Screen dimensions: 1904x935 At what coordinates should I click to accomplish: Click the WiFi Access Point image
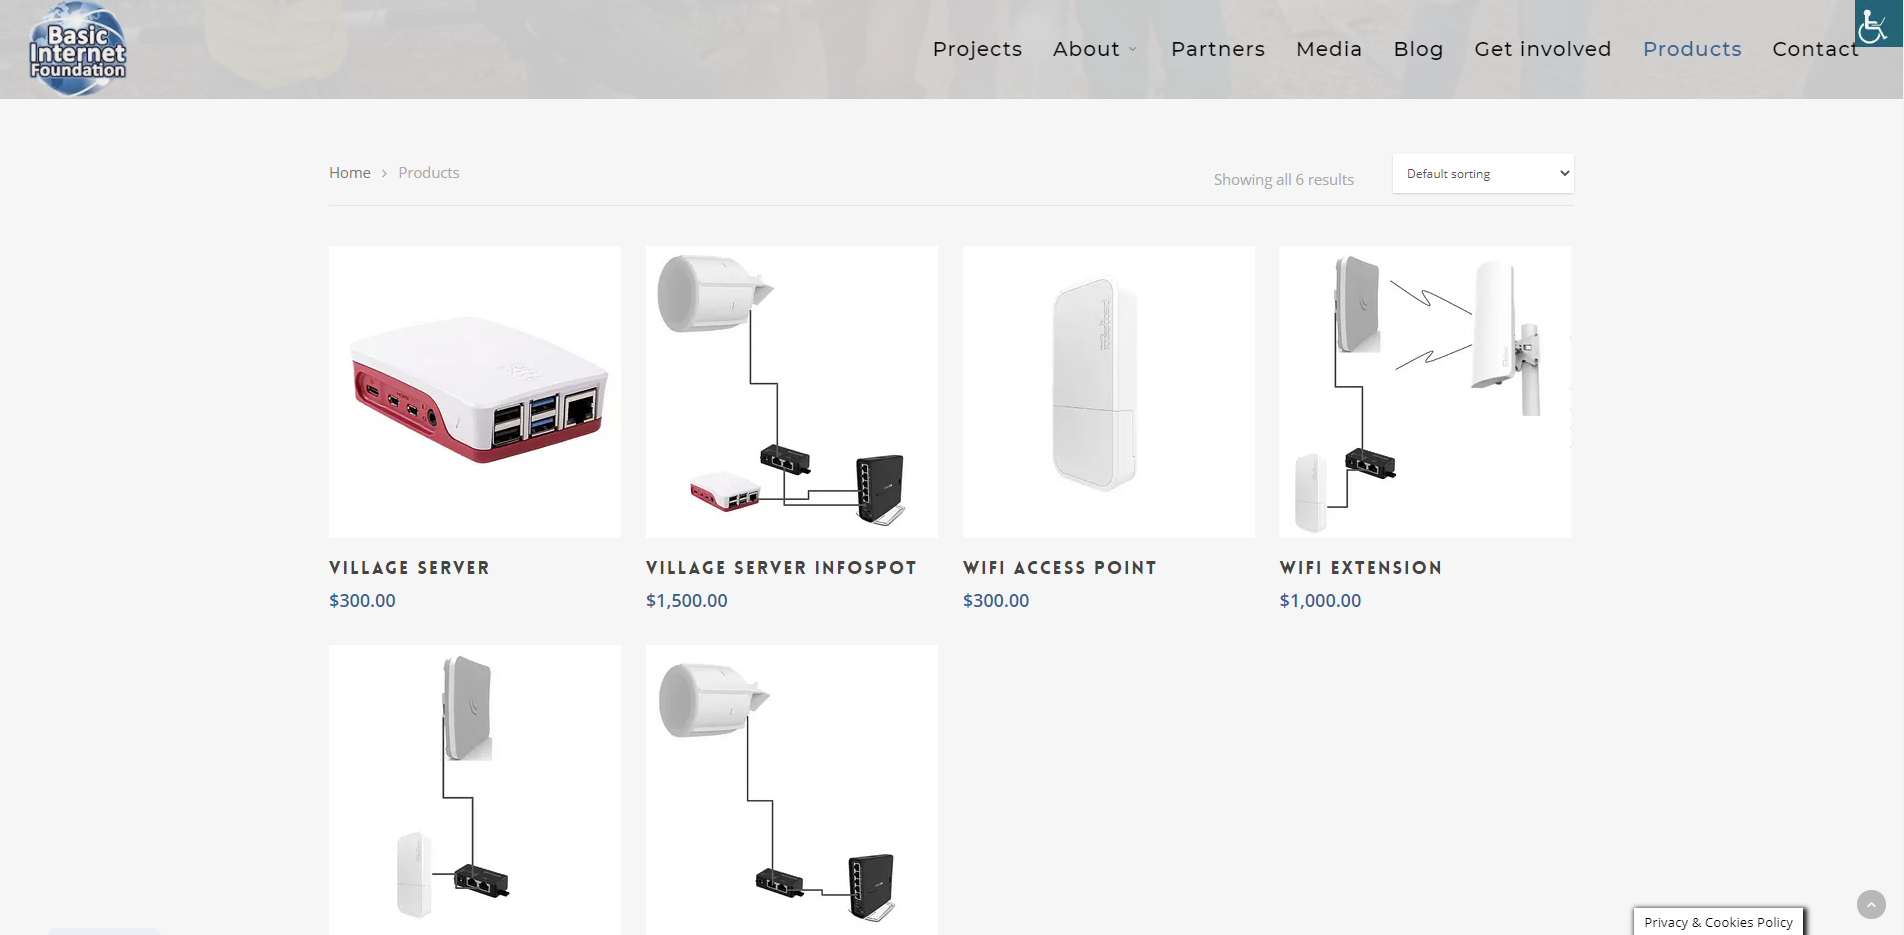coord(1109,392)
